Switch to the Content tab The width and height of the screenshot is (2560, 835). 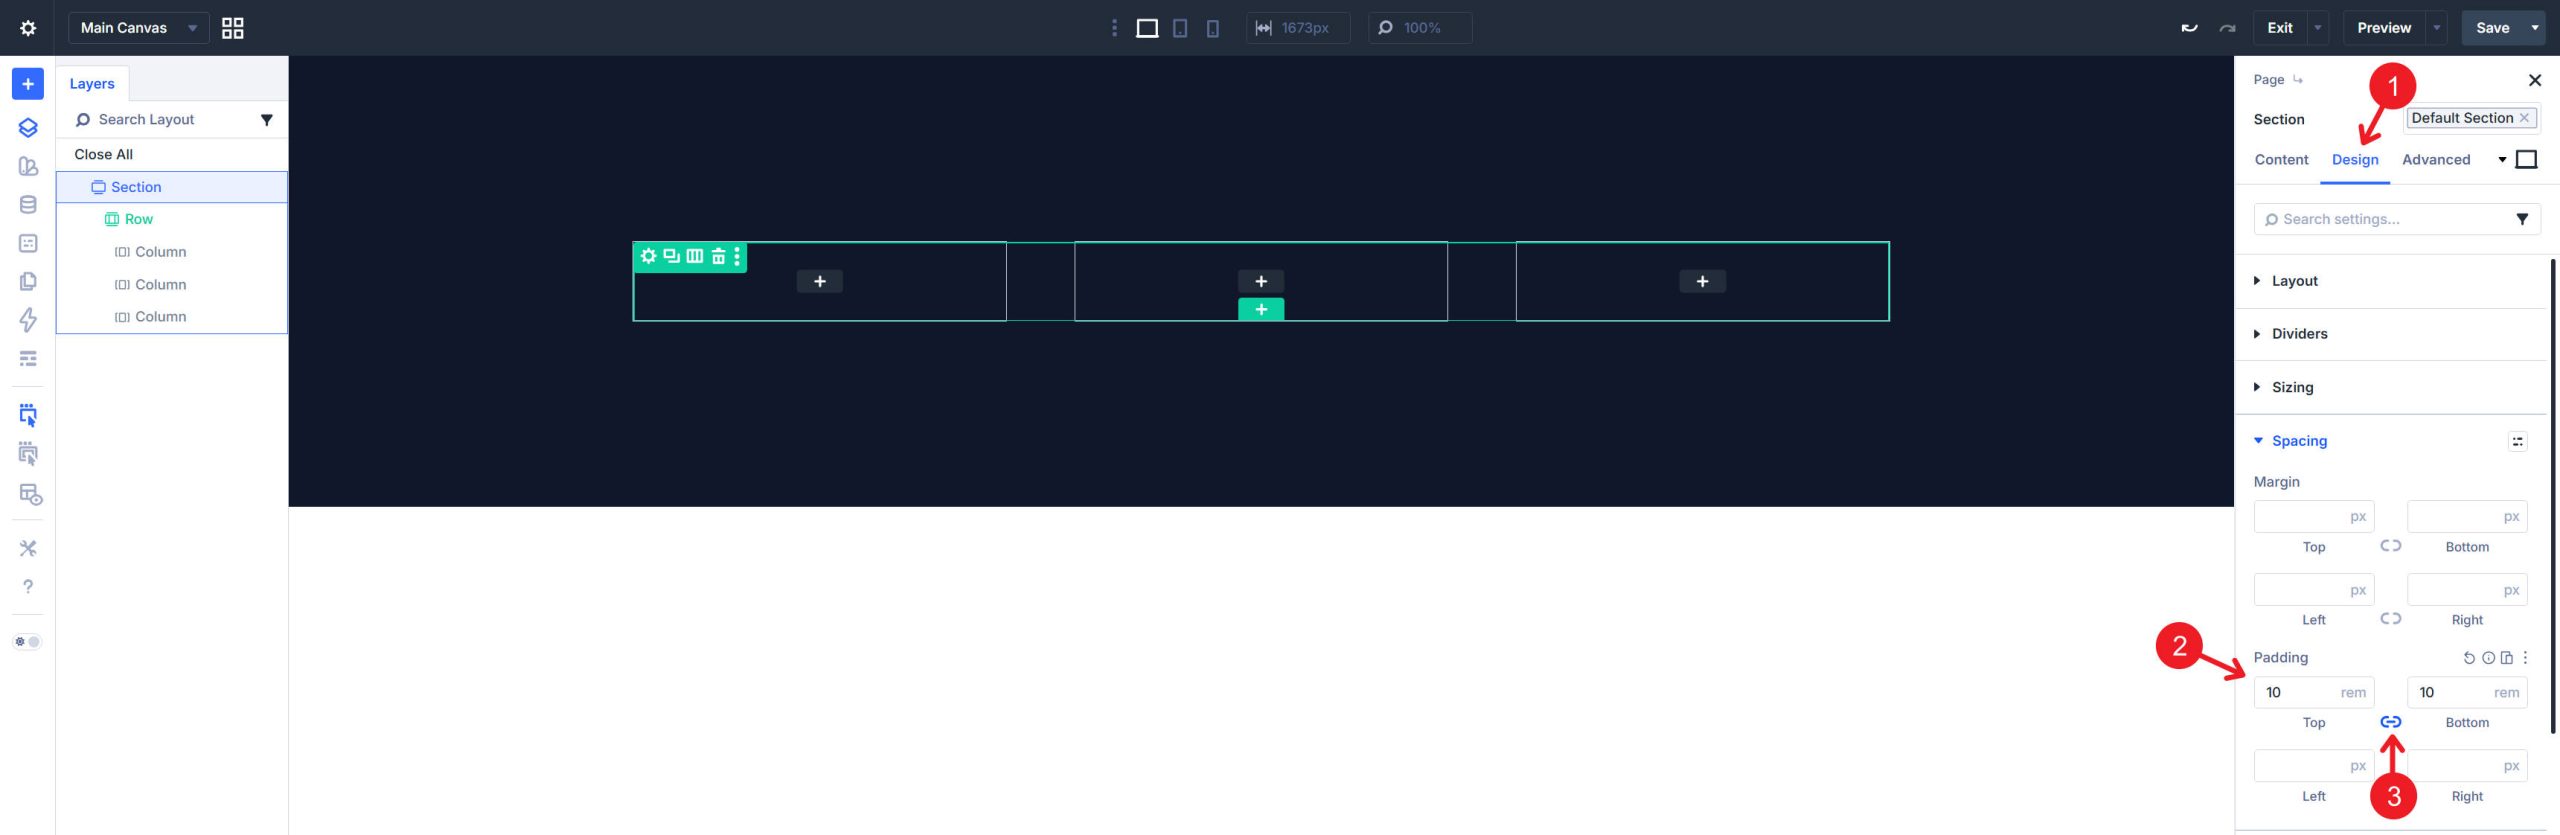click(2281, 160)
